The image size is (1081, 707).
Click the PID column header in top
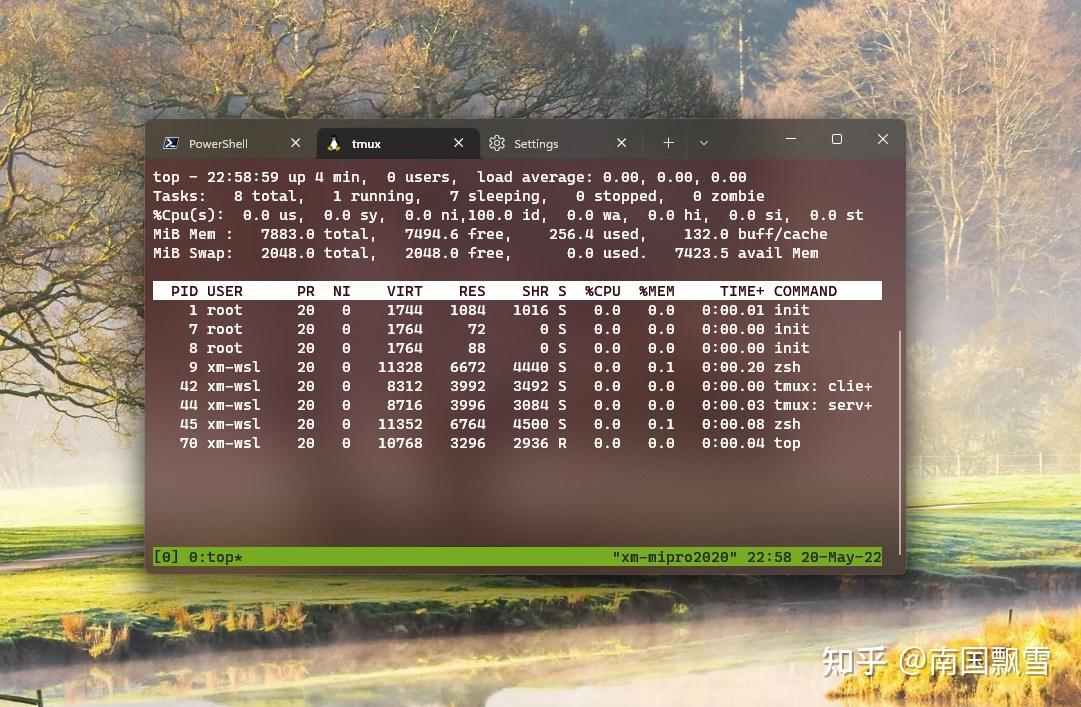182,291
